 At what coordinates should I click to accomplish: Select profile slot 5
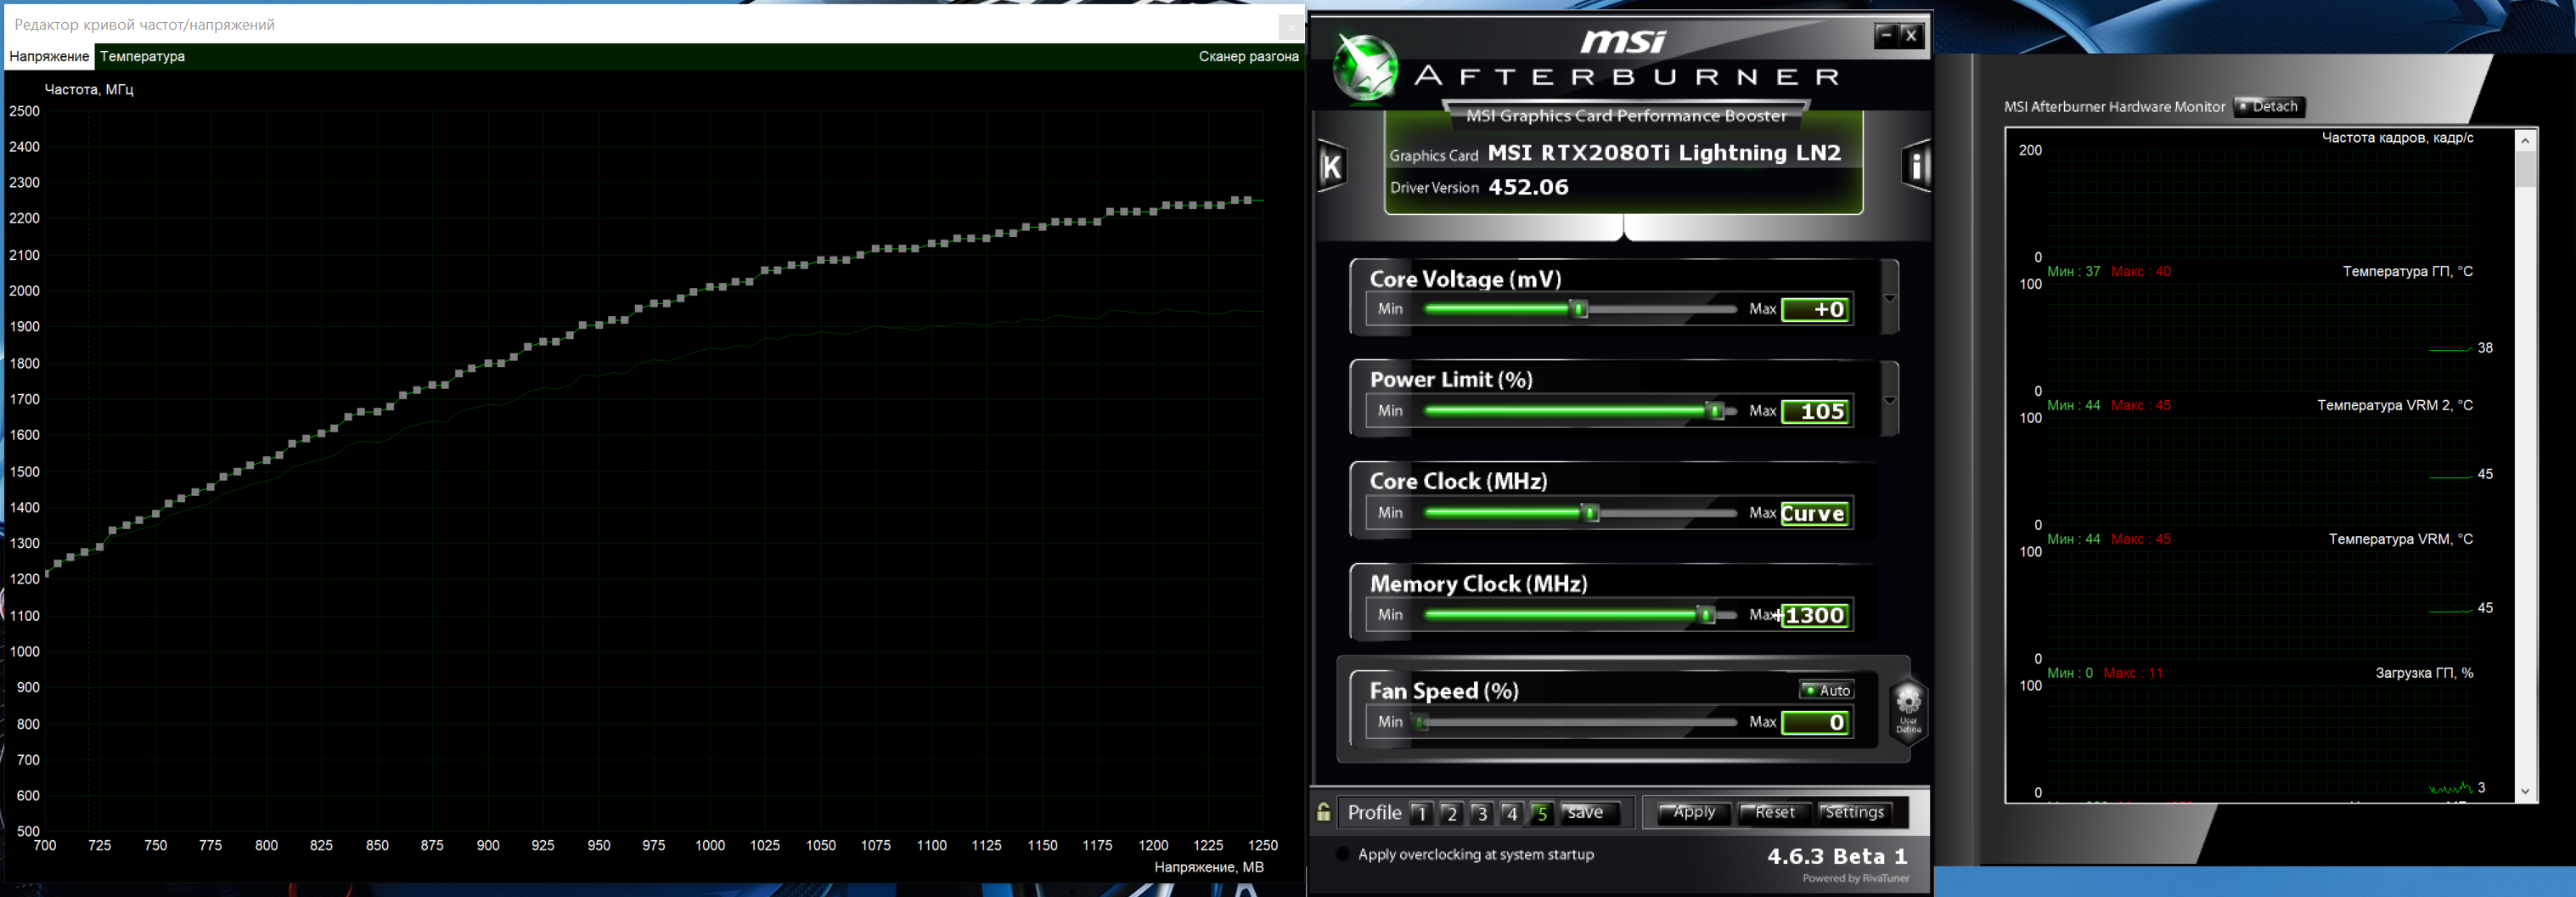tap(1541, 813)
